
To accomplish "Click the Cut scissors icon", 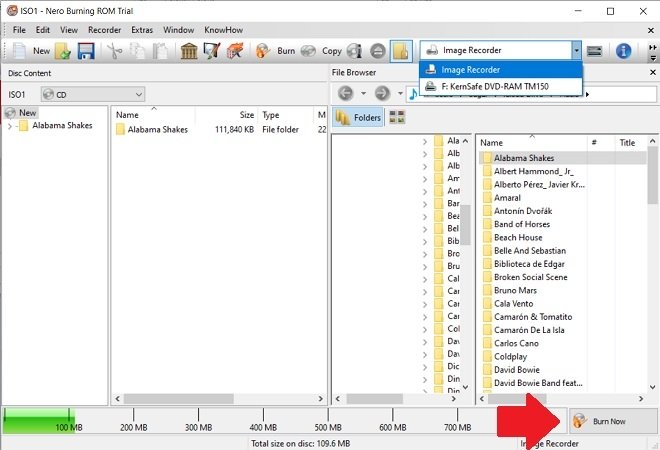I will (x=114, y=51).
